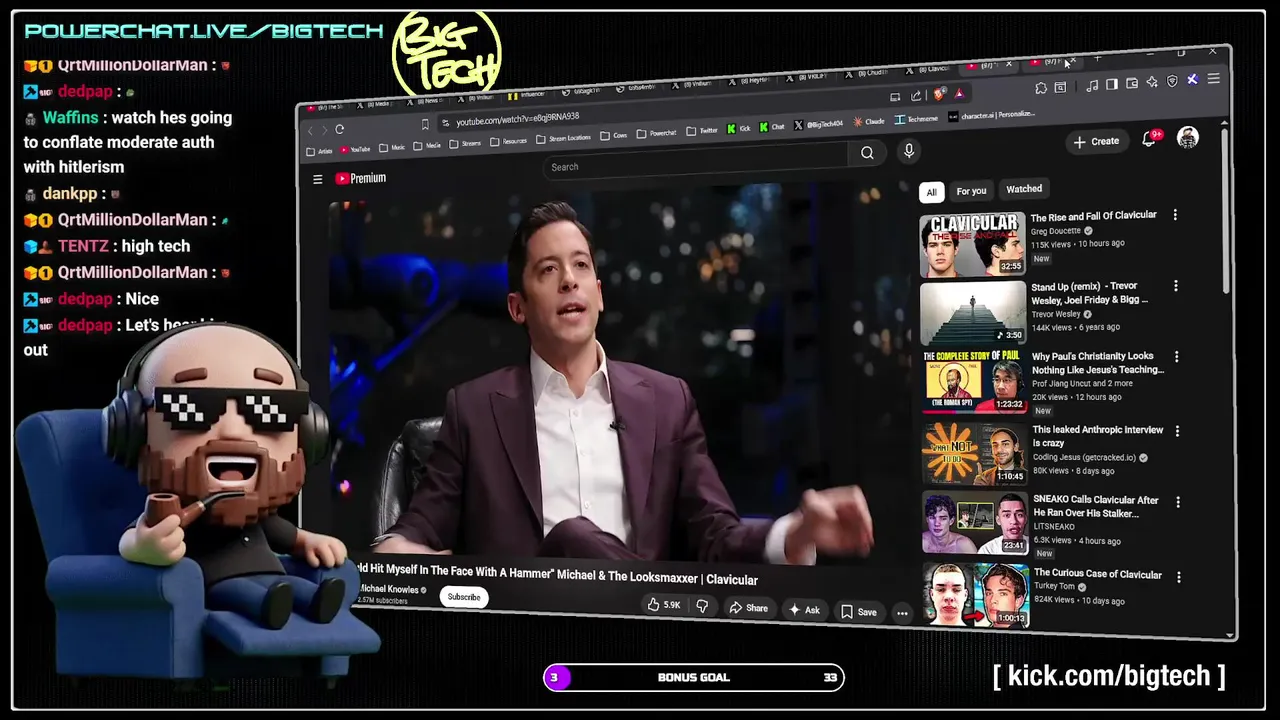Save the video to a playlist
The image size is (1280, 720).
[x=859, y=612]
